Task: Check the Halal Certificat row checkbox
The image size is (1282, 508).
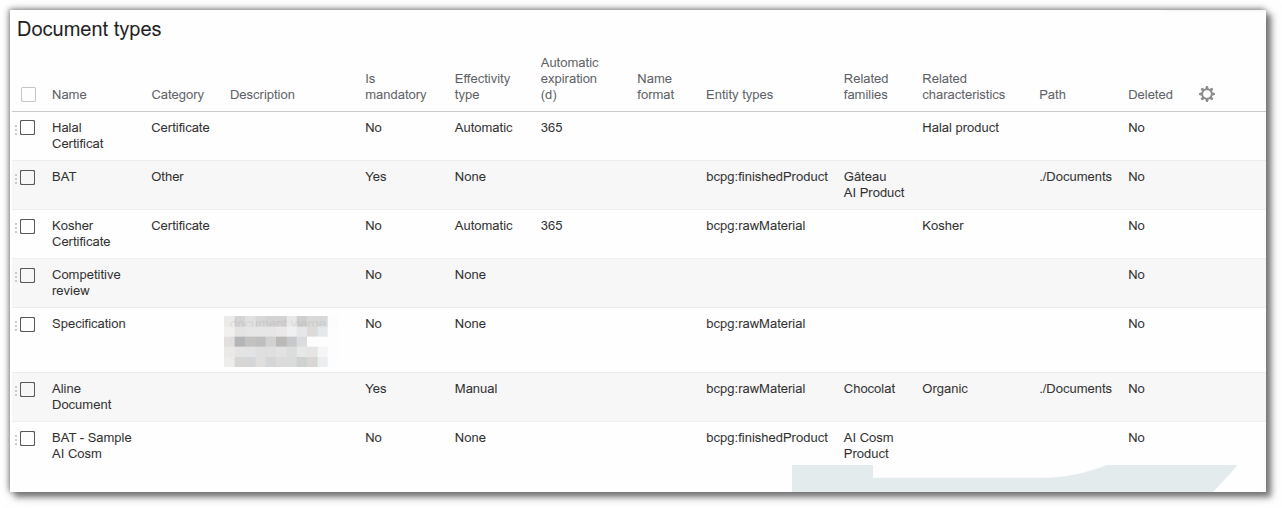Action: point(28,128)
